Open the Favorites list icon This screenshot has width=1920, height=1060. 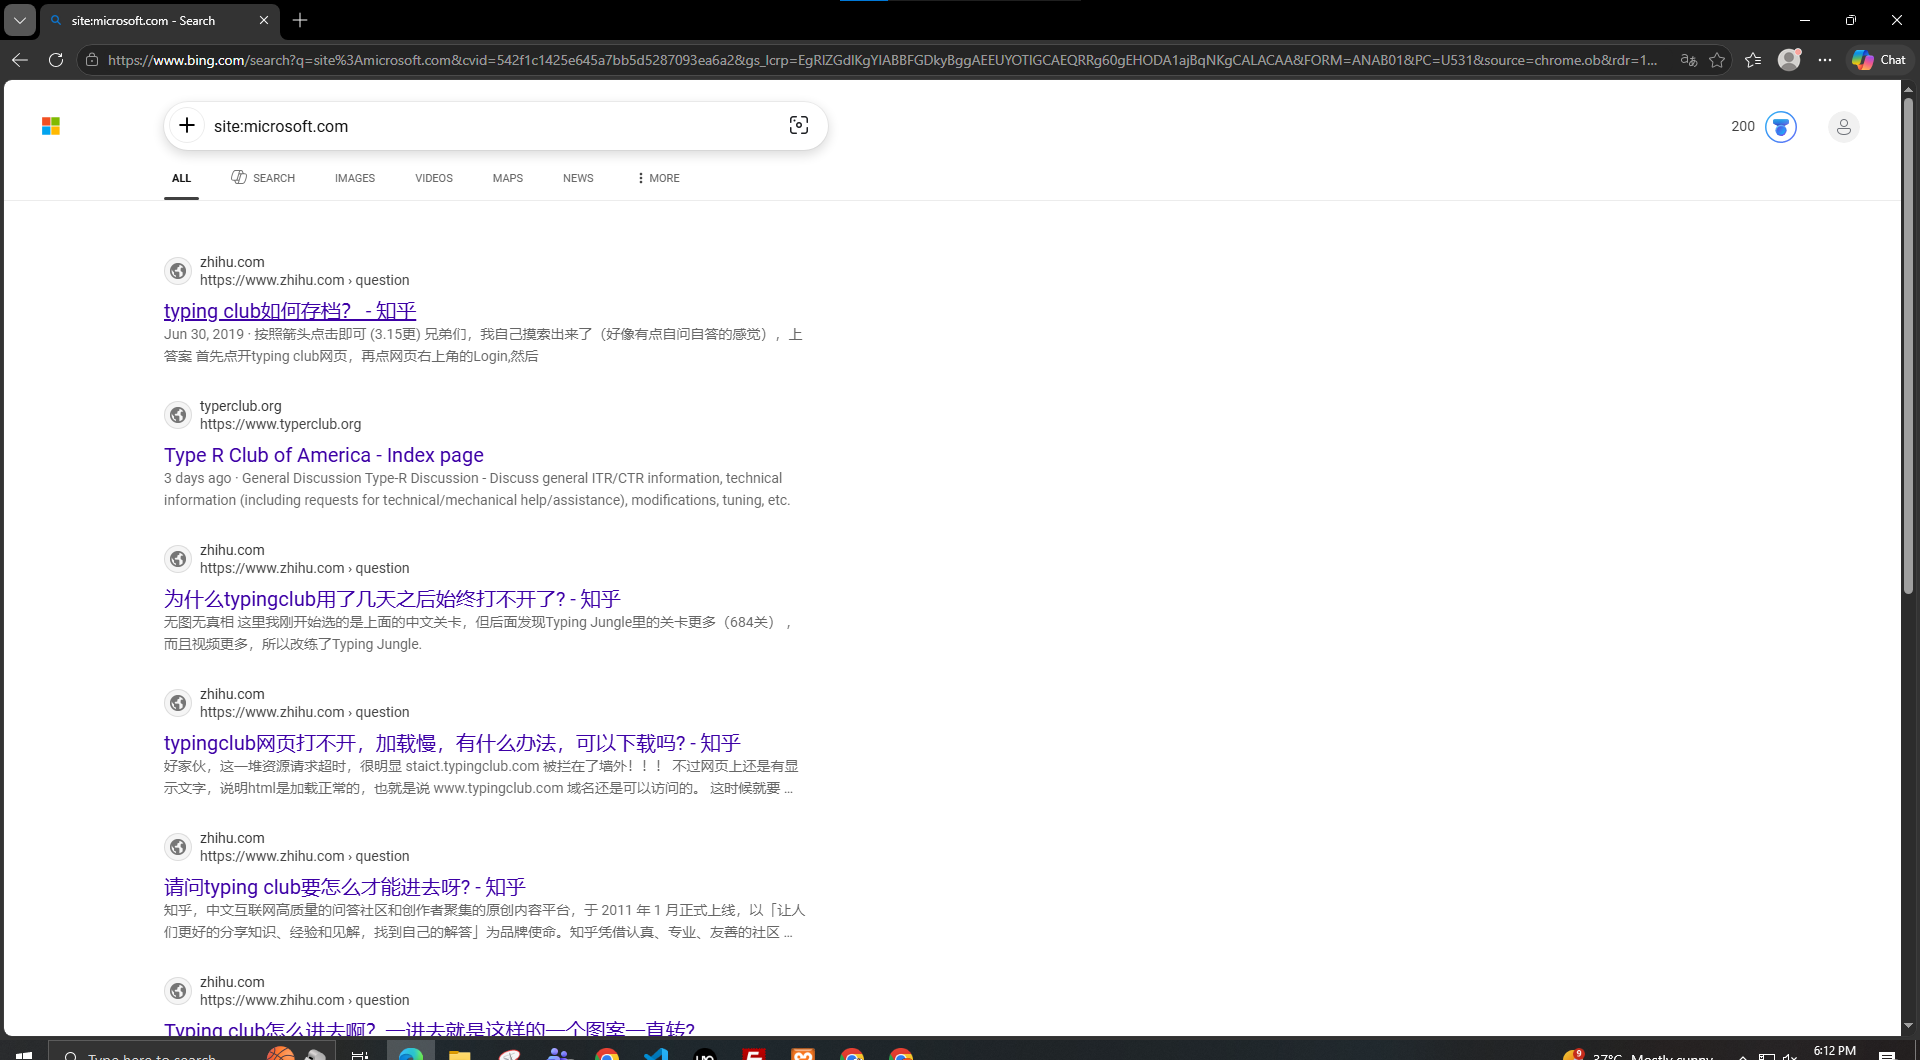point(1753,60)
